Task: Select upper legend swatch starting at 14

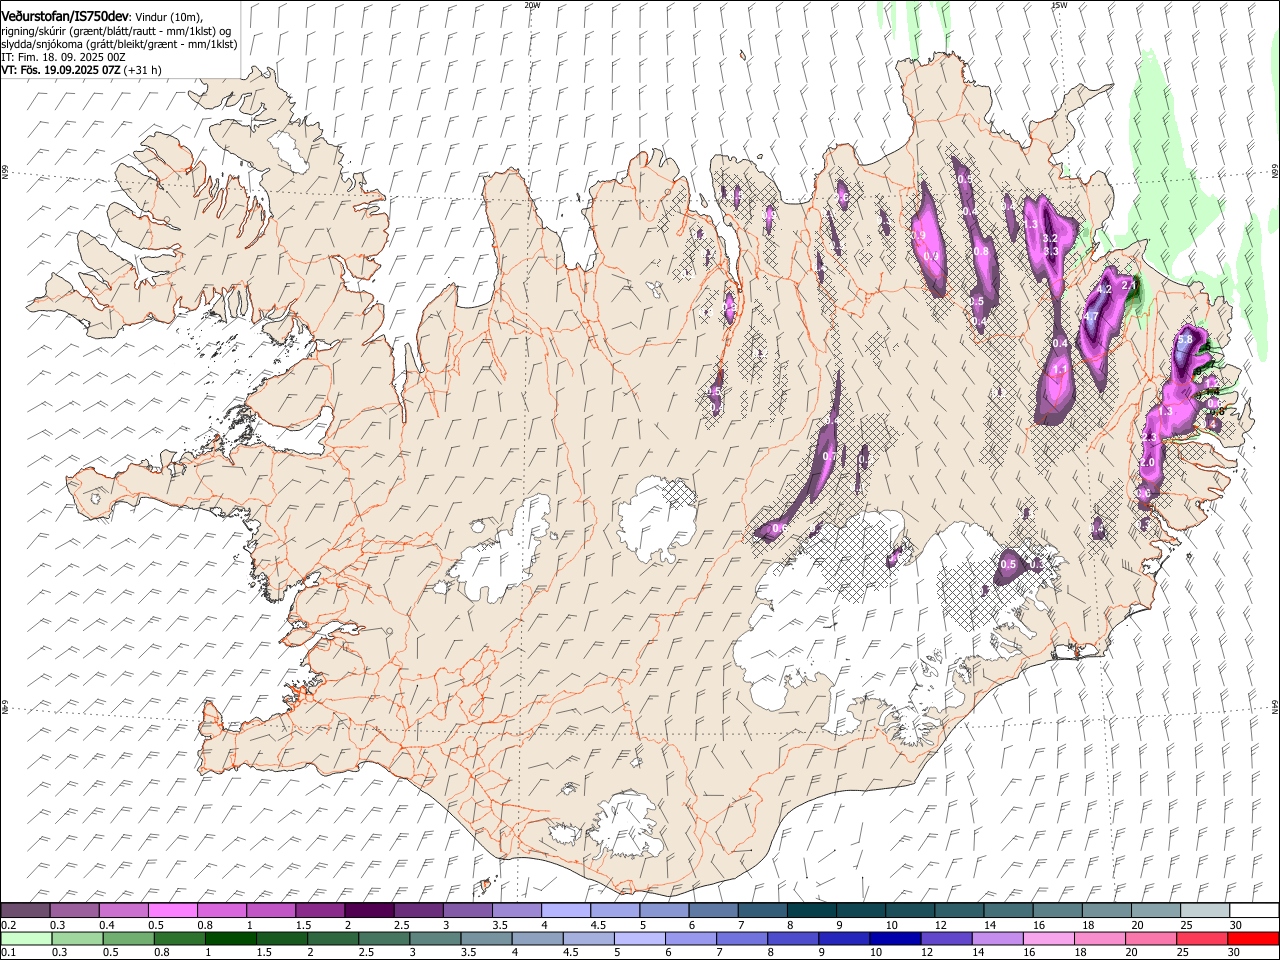Action: [x=1007, y=911]
